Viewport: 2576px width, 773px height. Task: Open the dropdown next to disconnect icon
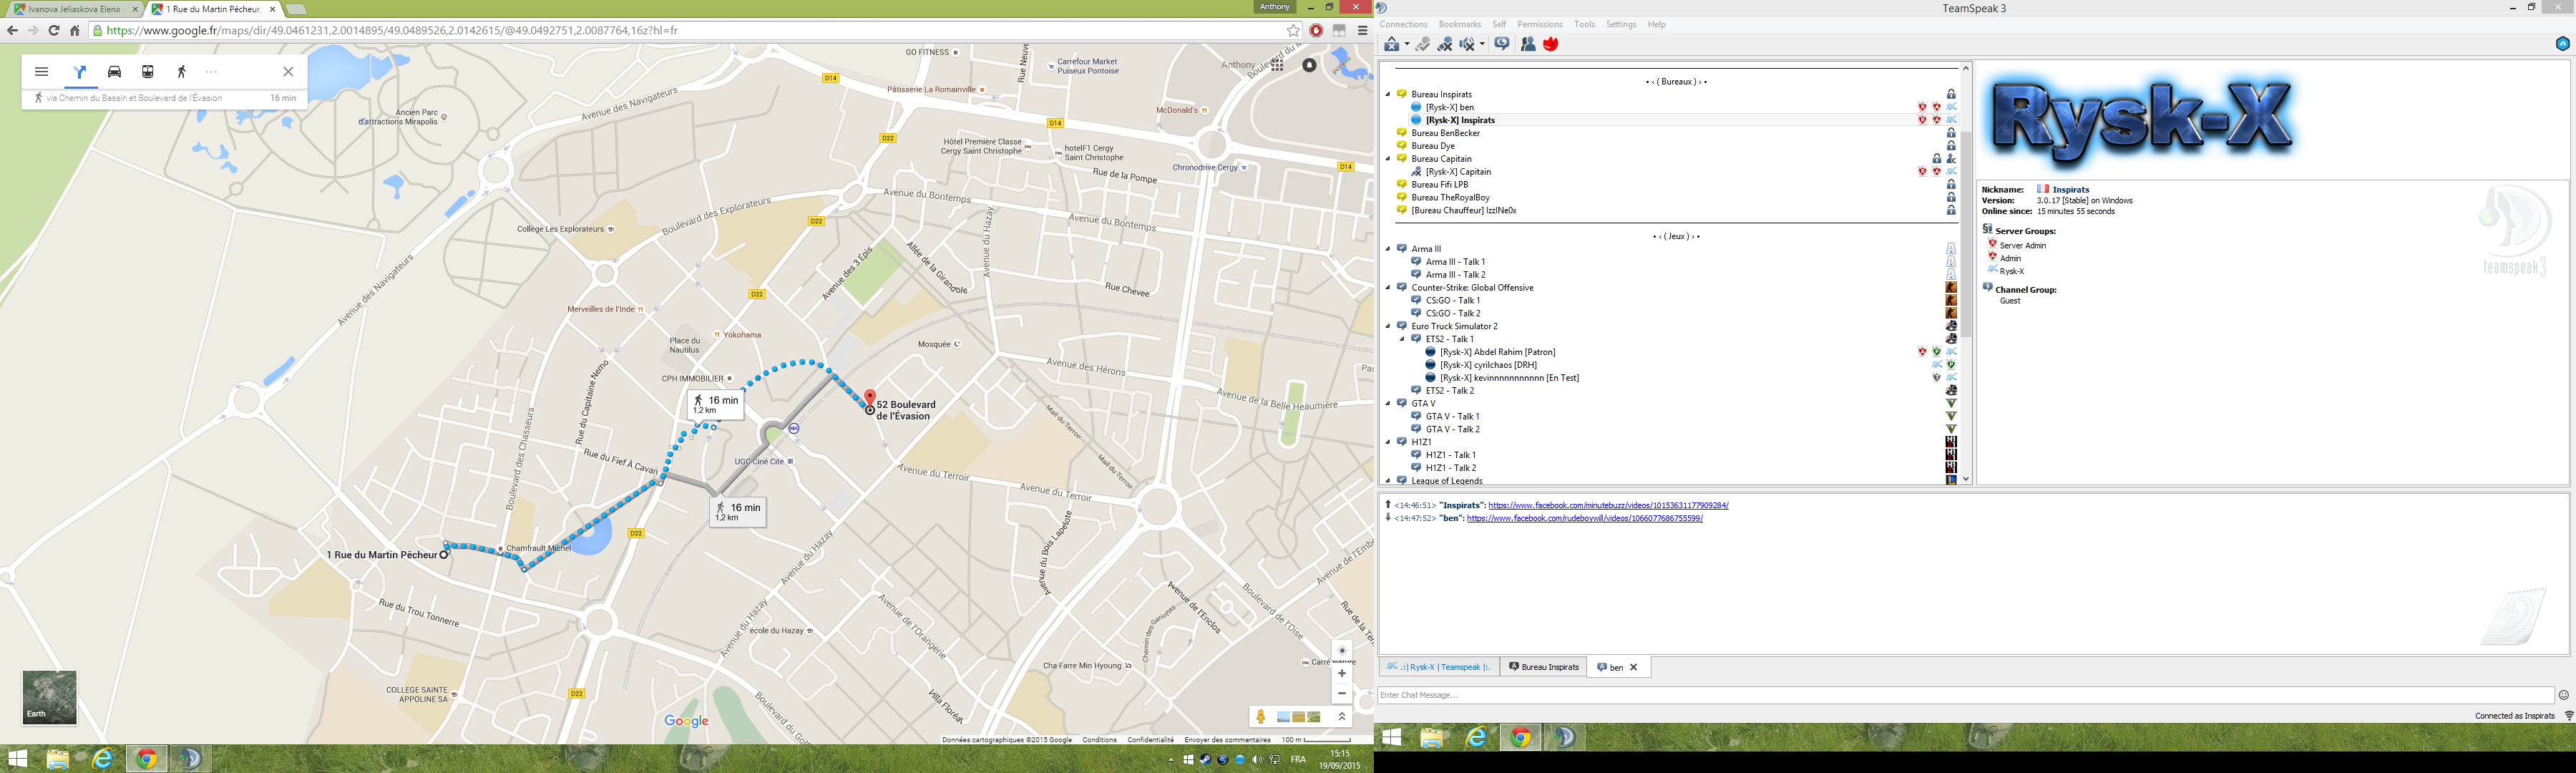point(1407,44)
